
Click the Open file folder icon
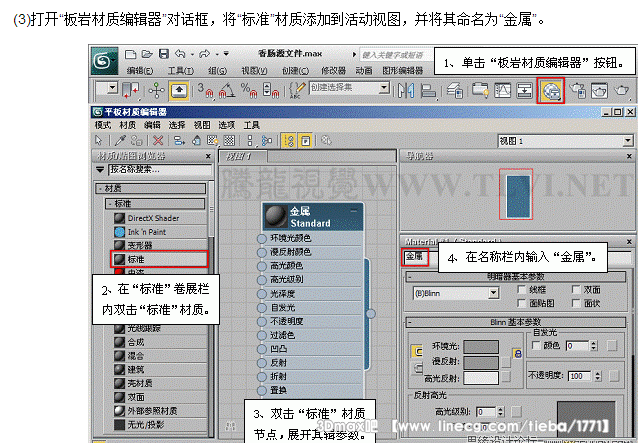click(x=147, y=54)
